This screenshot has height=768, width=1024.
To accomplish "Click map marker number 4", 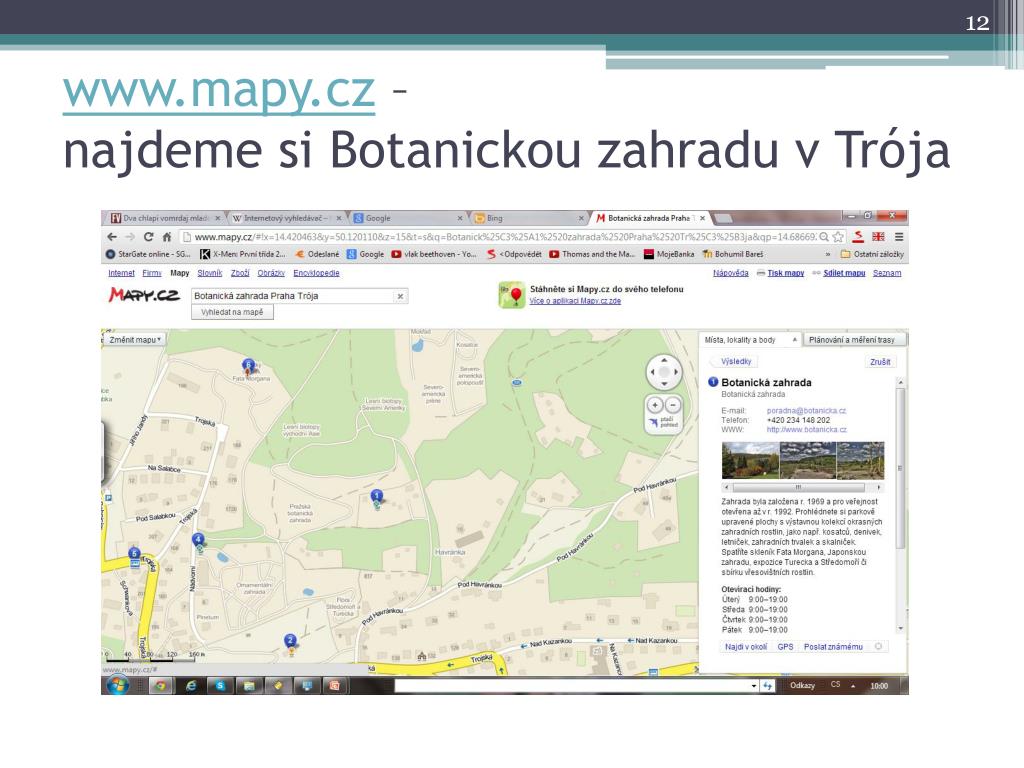I will [x=199, y=541].
